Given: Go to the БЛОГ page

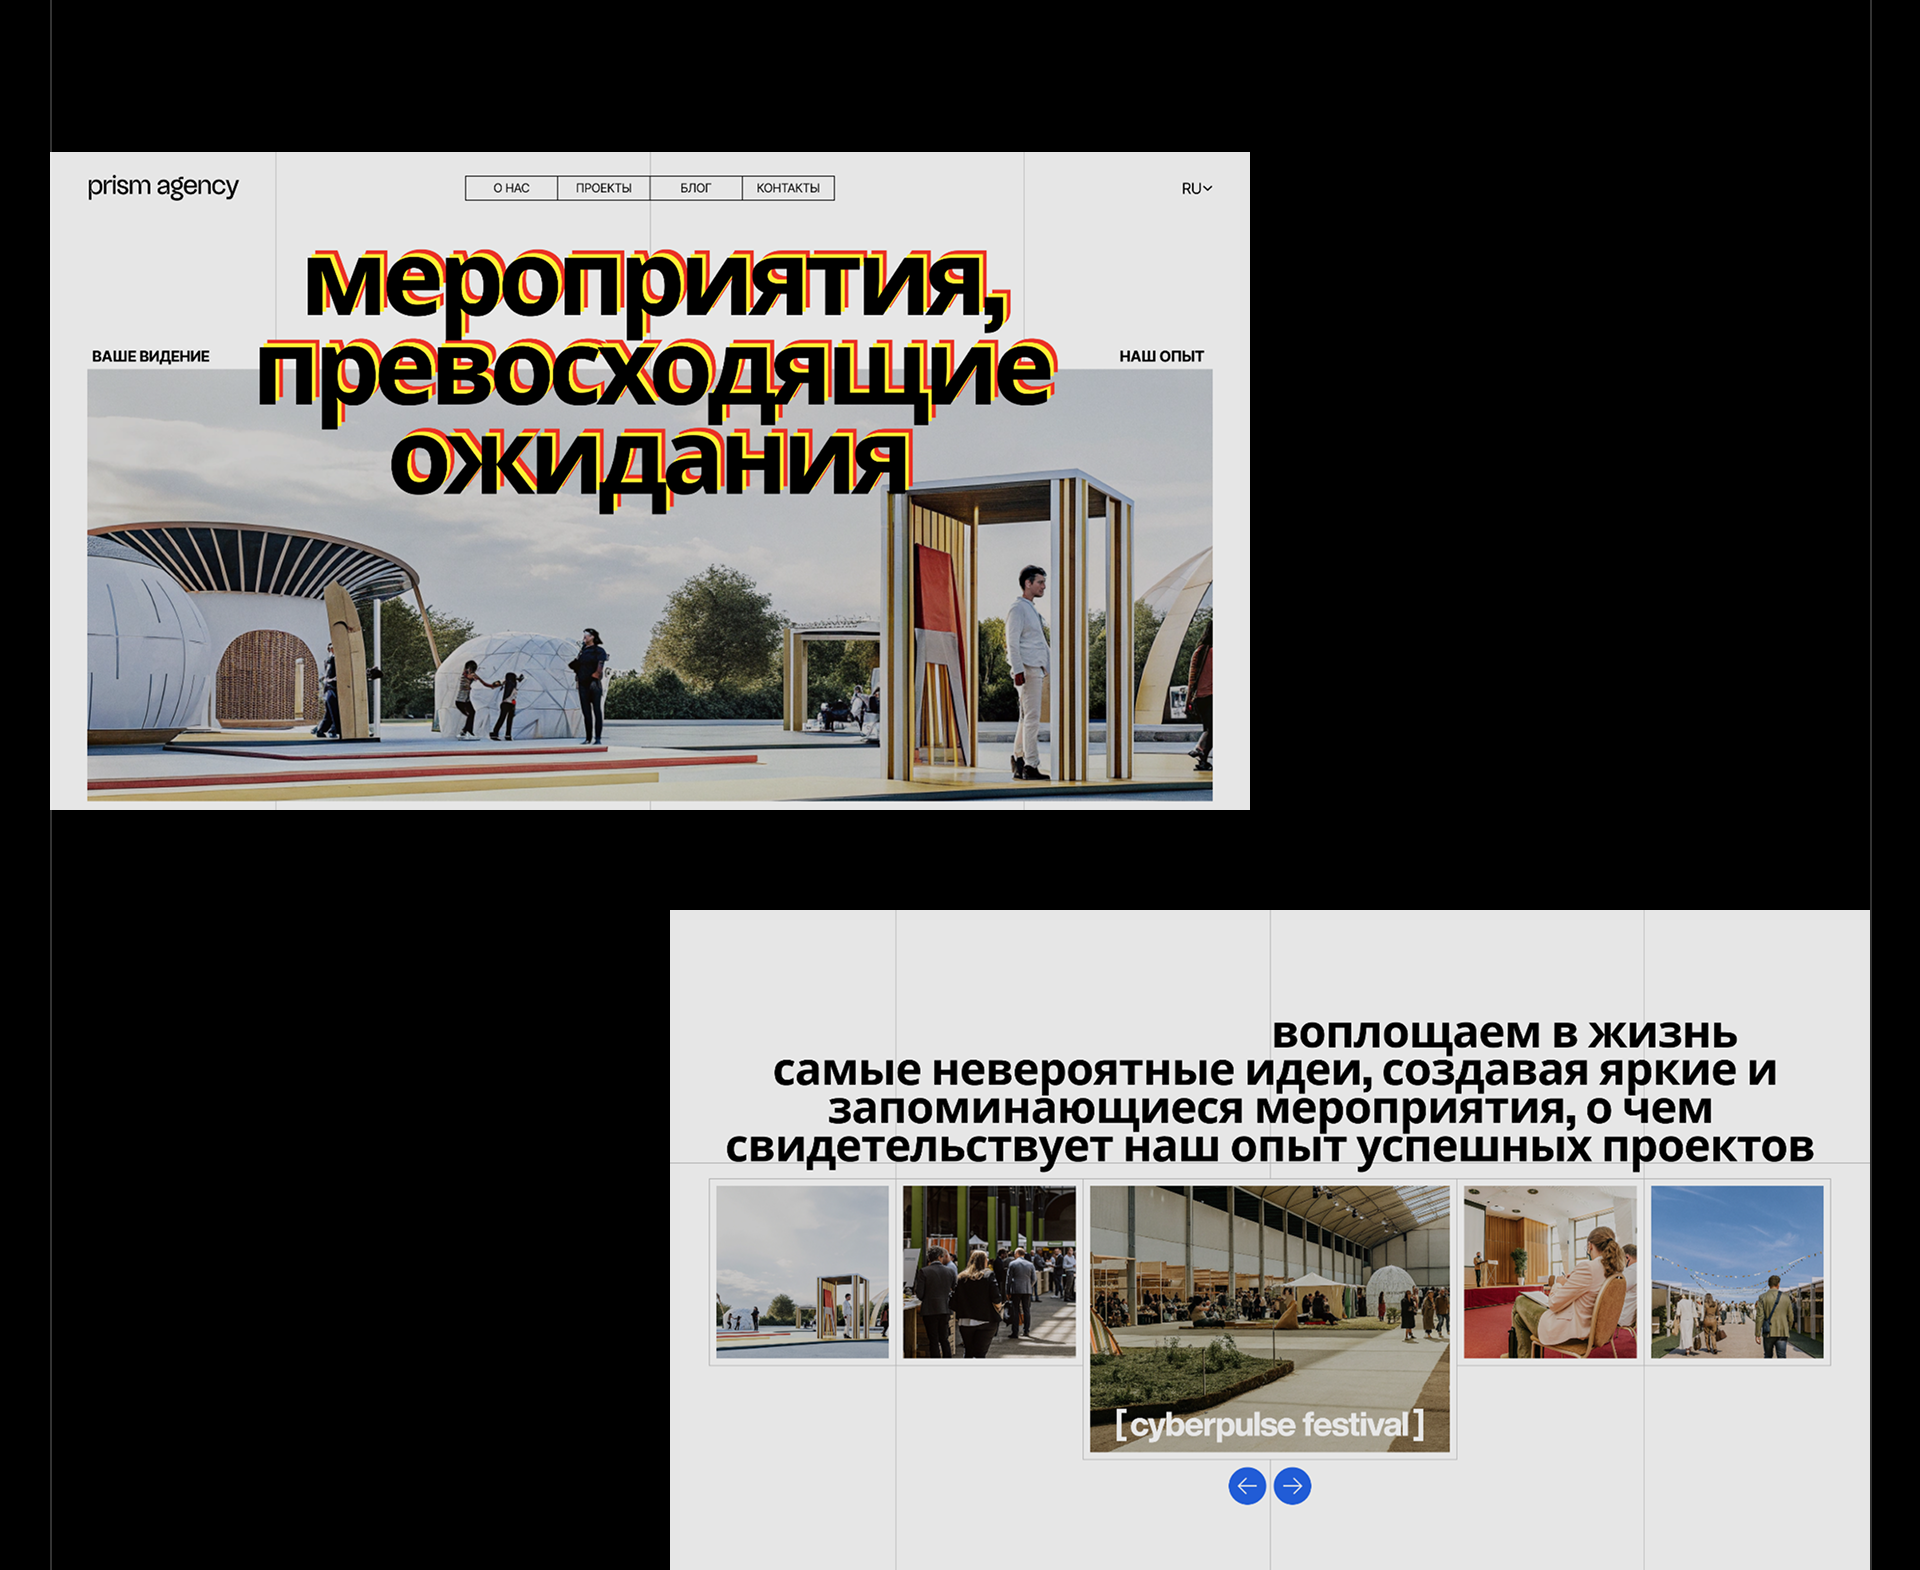Looking at the screenshot, I should (695, 188).
